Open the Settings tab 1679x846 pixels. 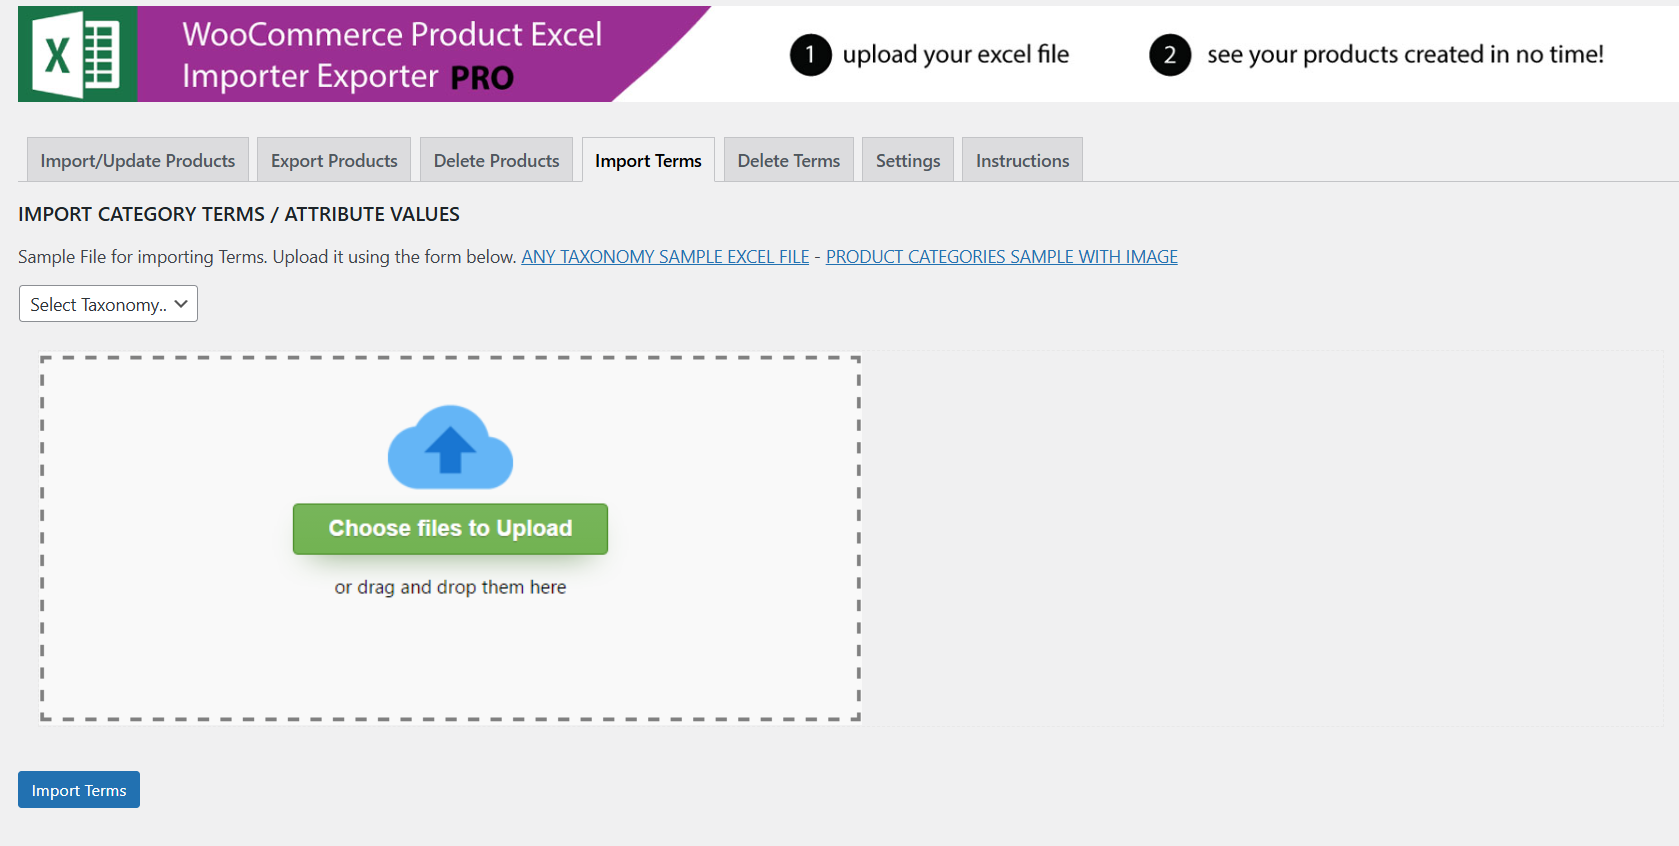coord(907,160)
